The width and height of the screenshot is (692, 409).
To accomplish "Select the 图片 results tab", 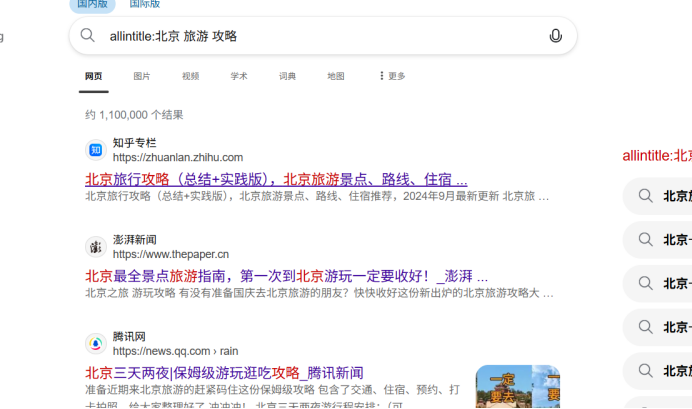I will [142, 76].
